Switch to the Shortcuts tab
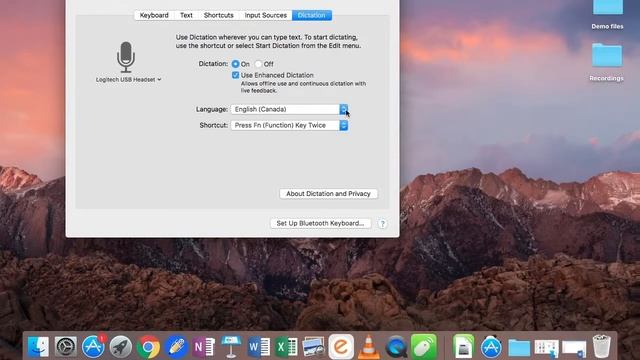This screenshot has height=360, width=640. click(219, 15)
